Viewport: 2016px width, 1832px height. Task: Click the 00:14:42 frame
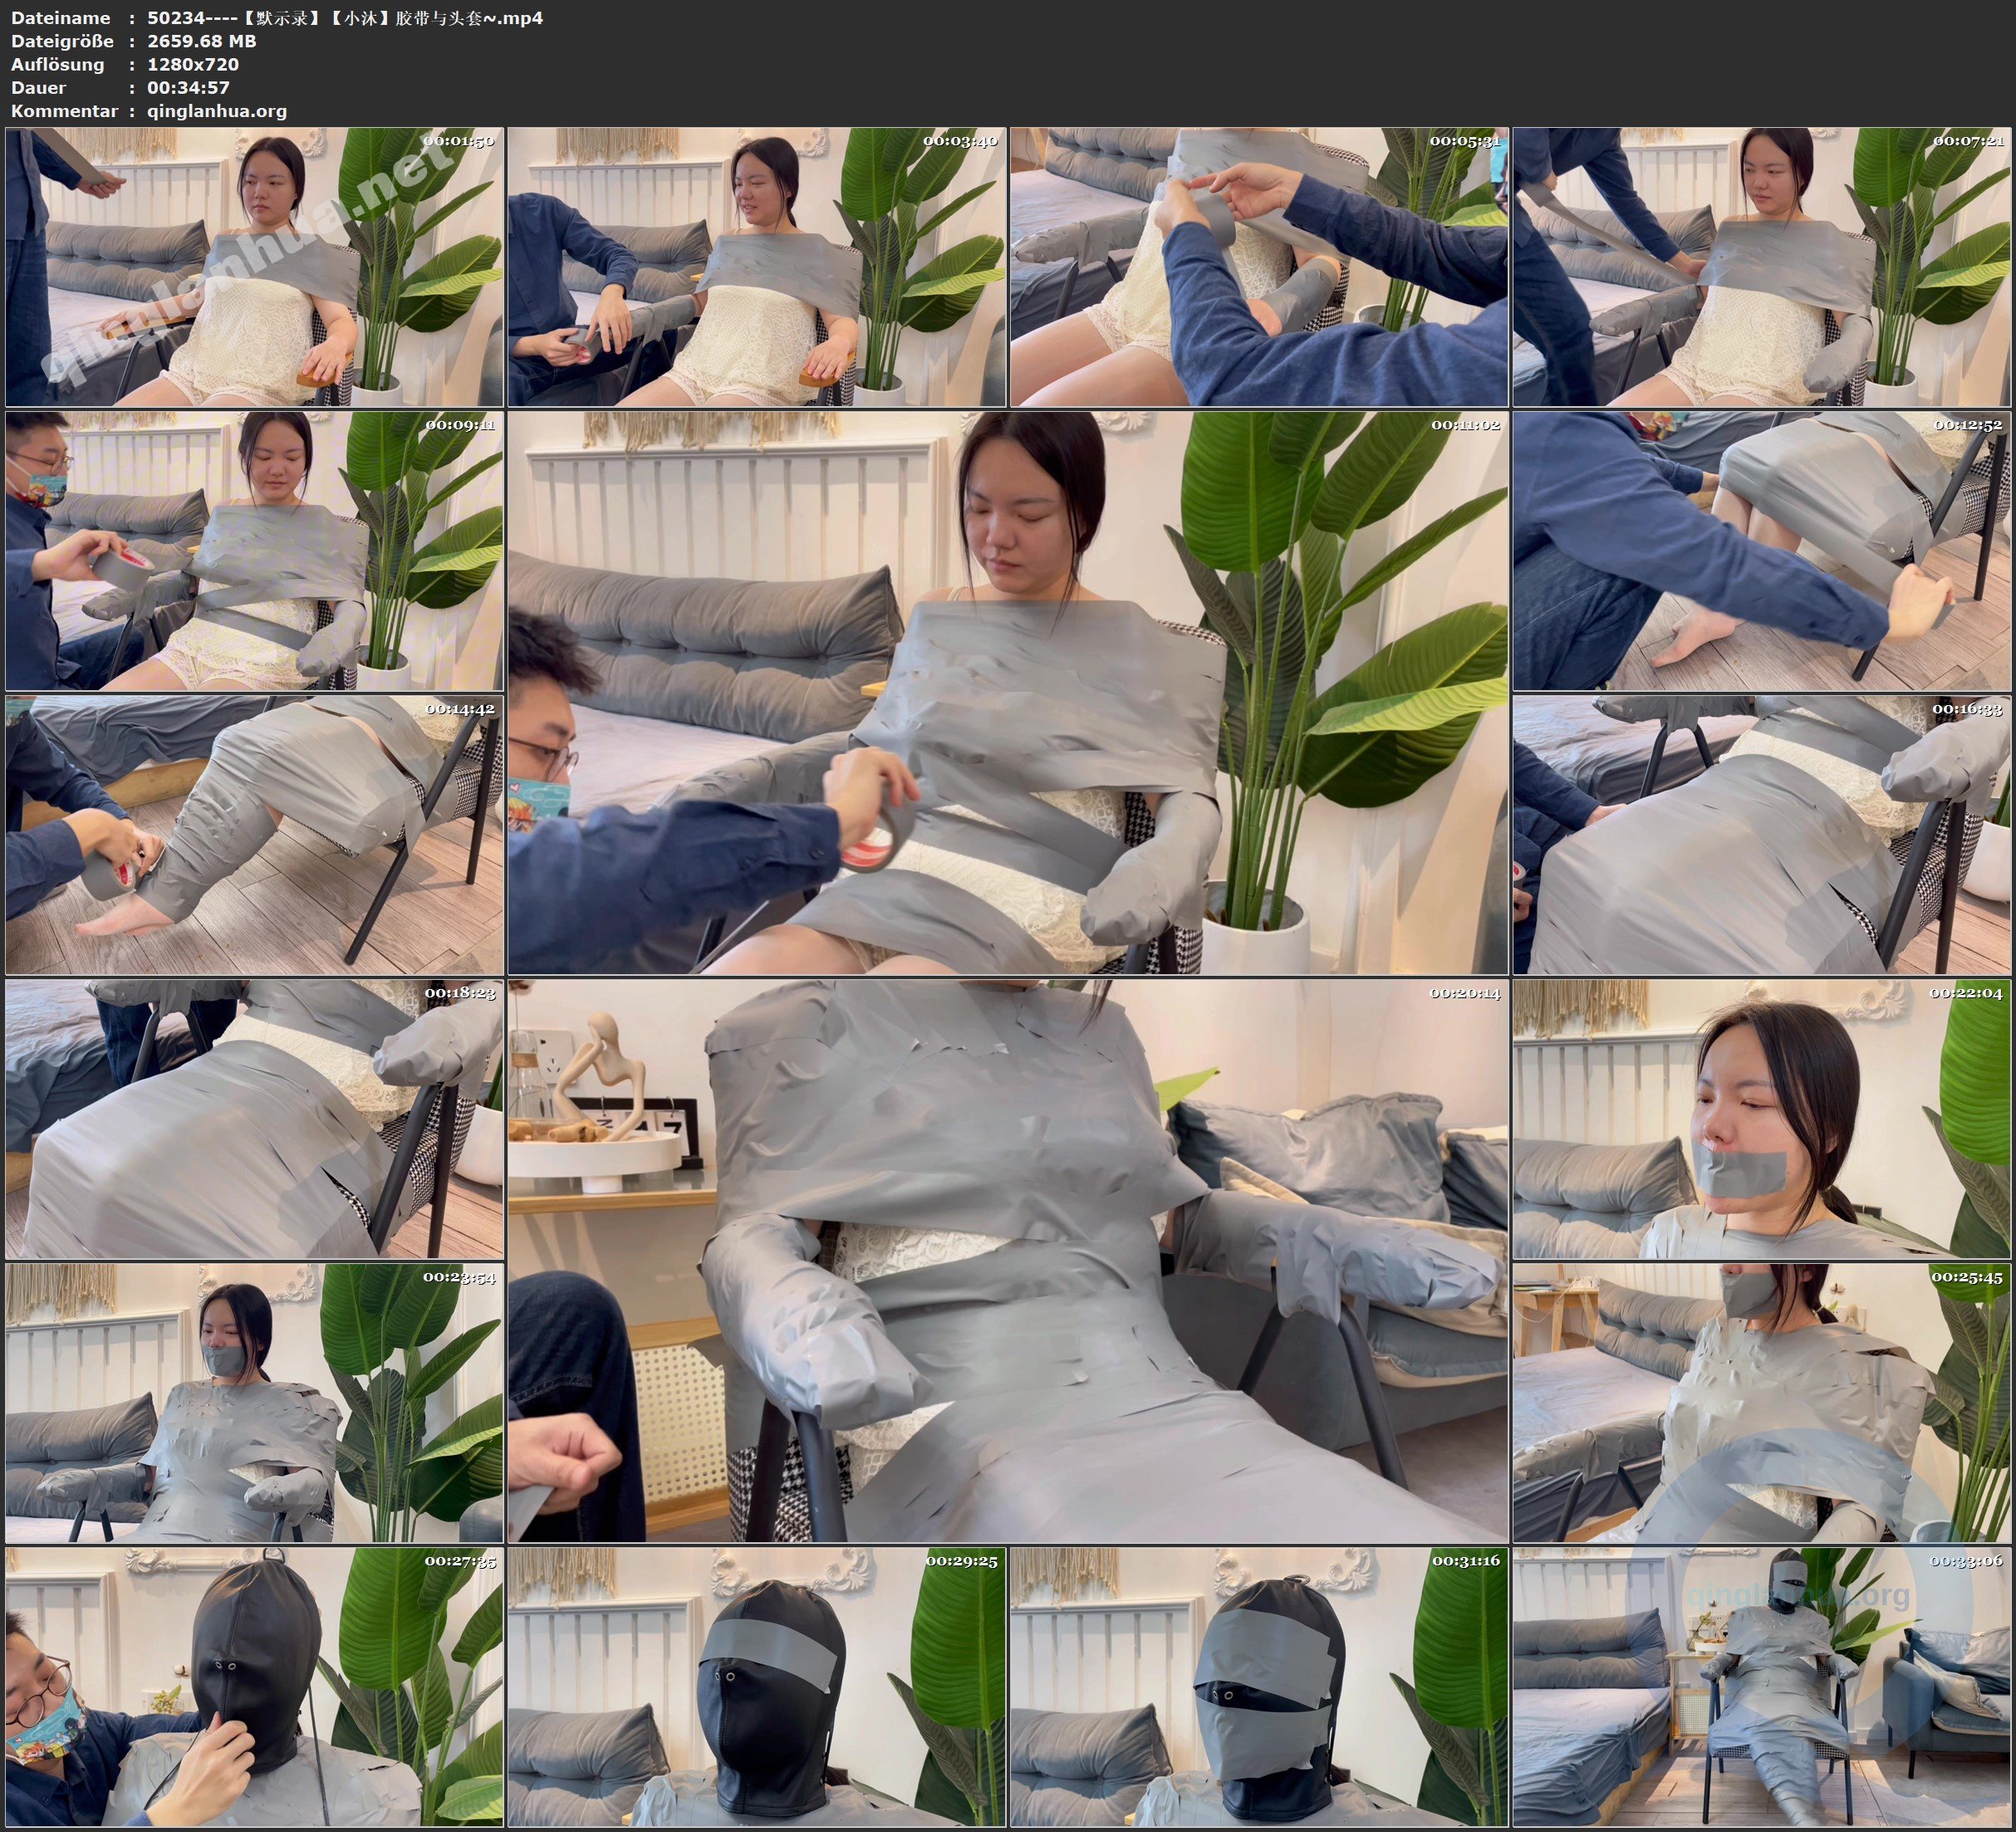coord(254,834)
